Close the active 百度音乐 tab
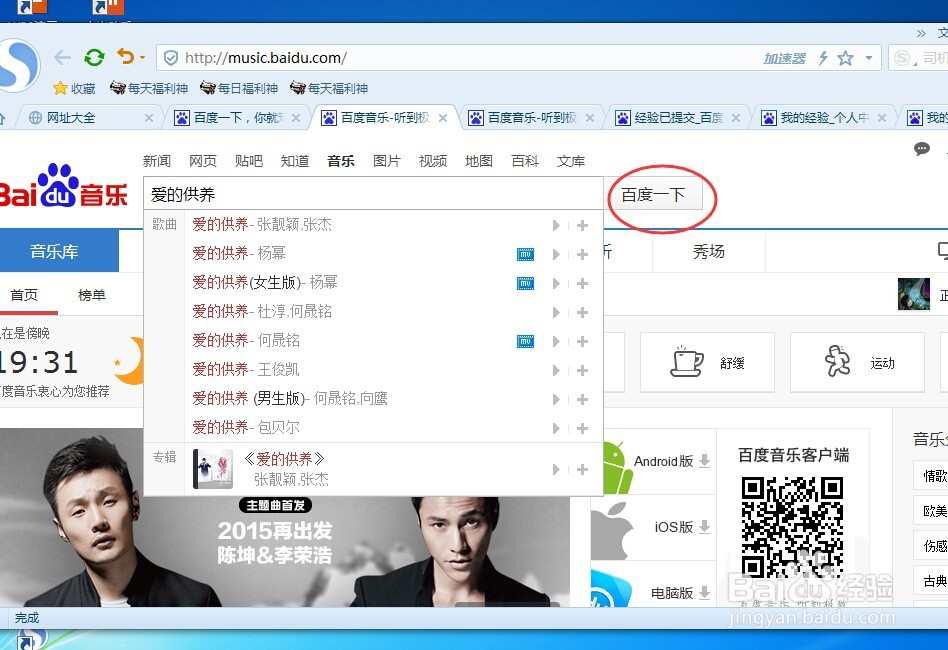 pyautogui.click(x=443, y=118)
